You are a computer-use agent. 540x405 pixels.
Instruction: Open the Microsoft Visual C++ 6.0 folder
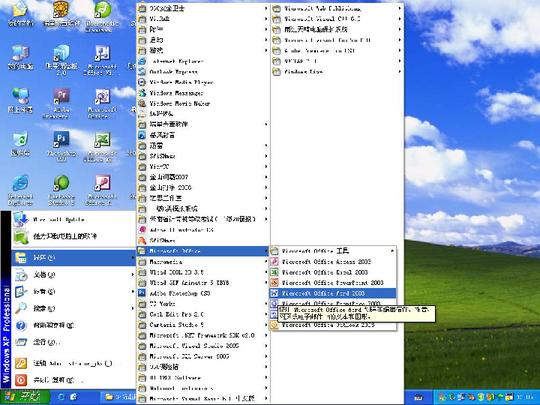tap(336, 19)
